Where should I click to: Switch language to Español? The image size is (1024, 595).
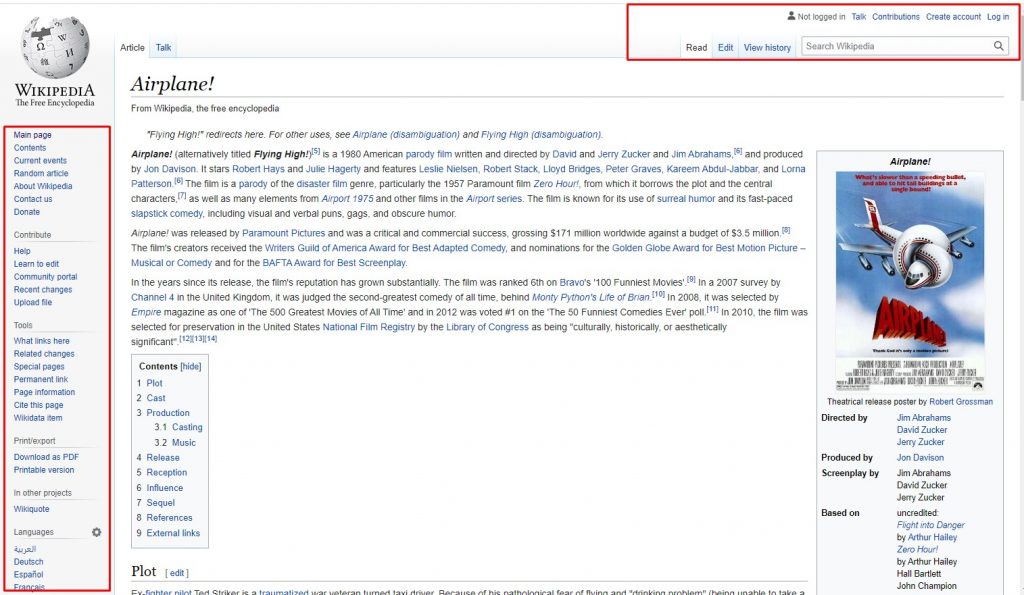[29, 575]
